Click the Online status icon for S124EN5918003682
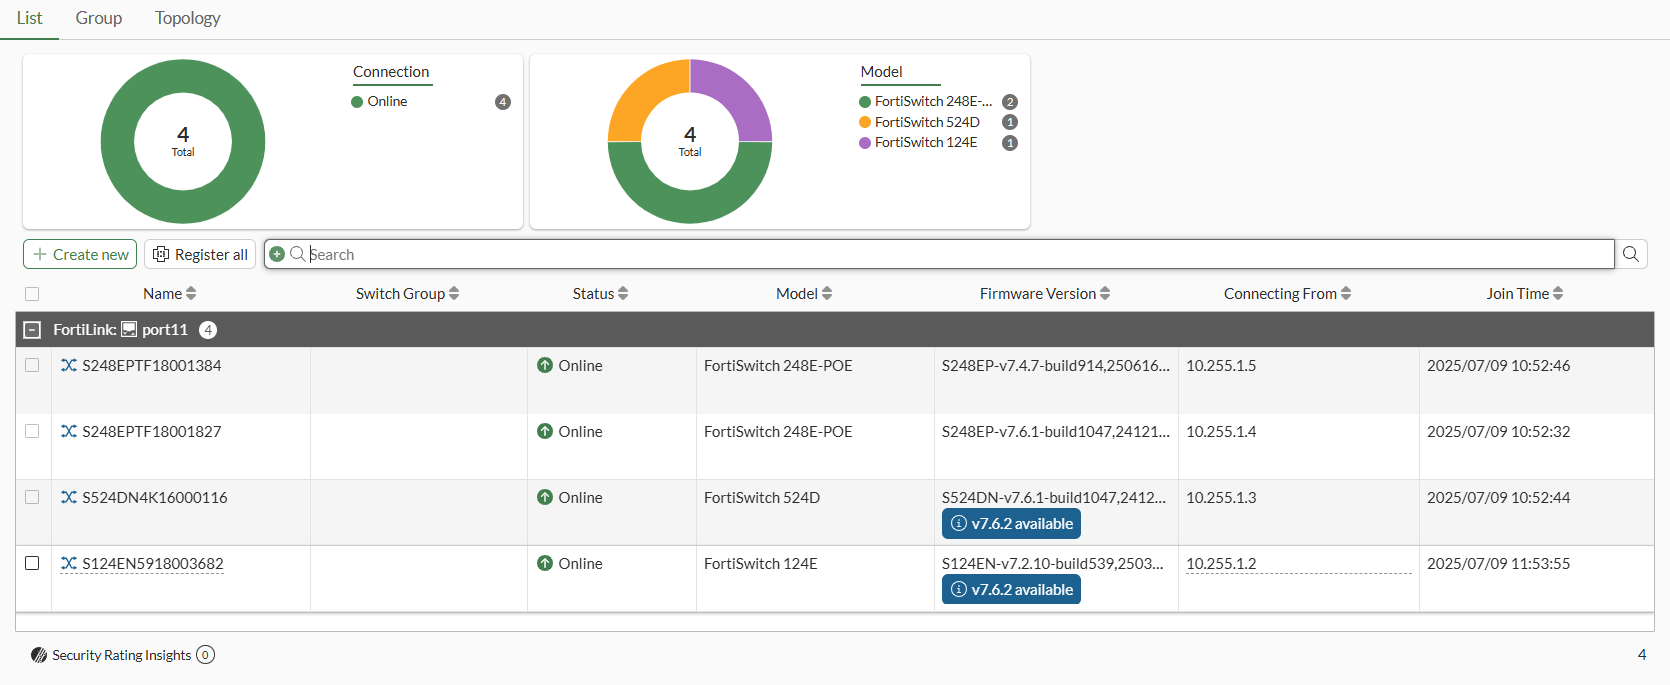Image resolution: width=1670 pixels, height=685 pixels. tap(545, 563)
